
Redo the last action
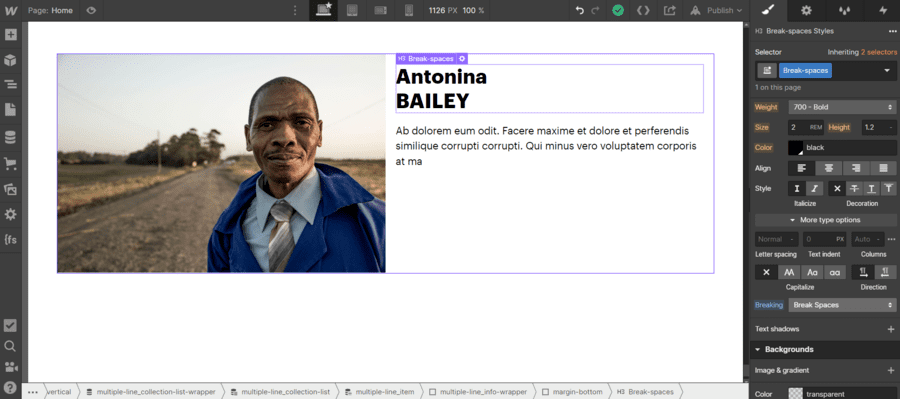point(595,10)
